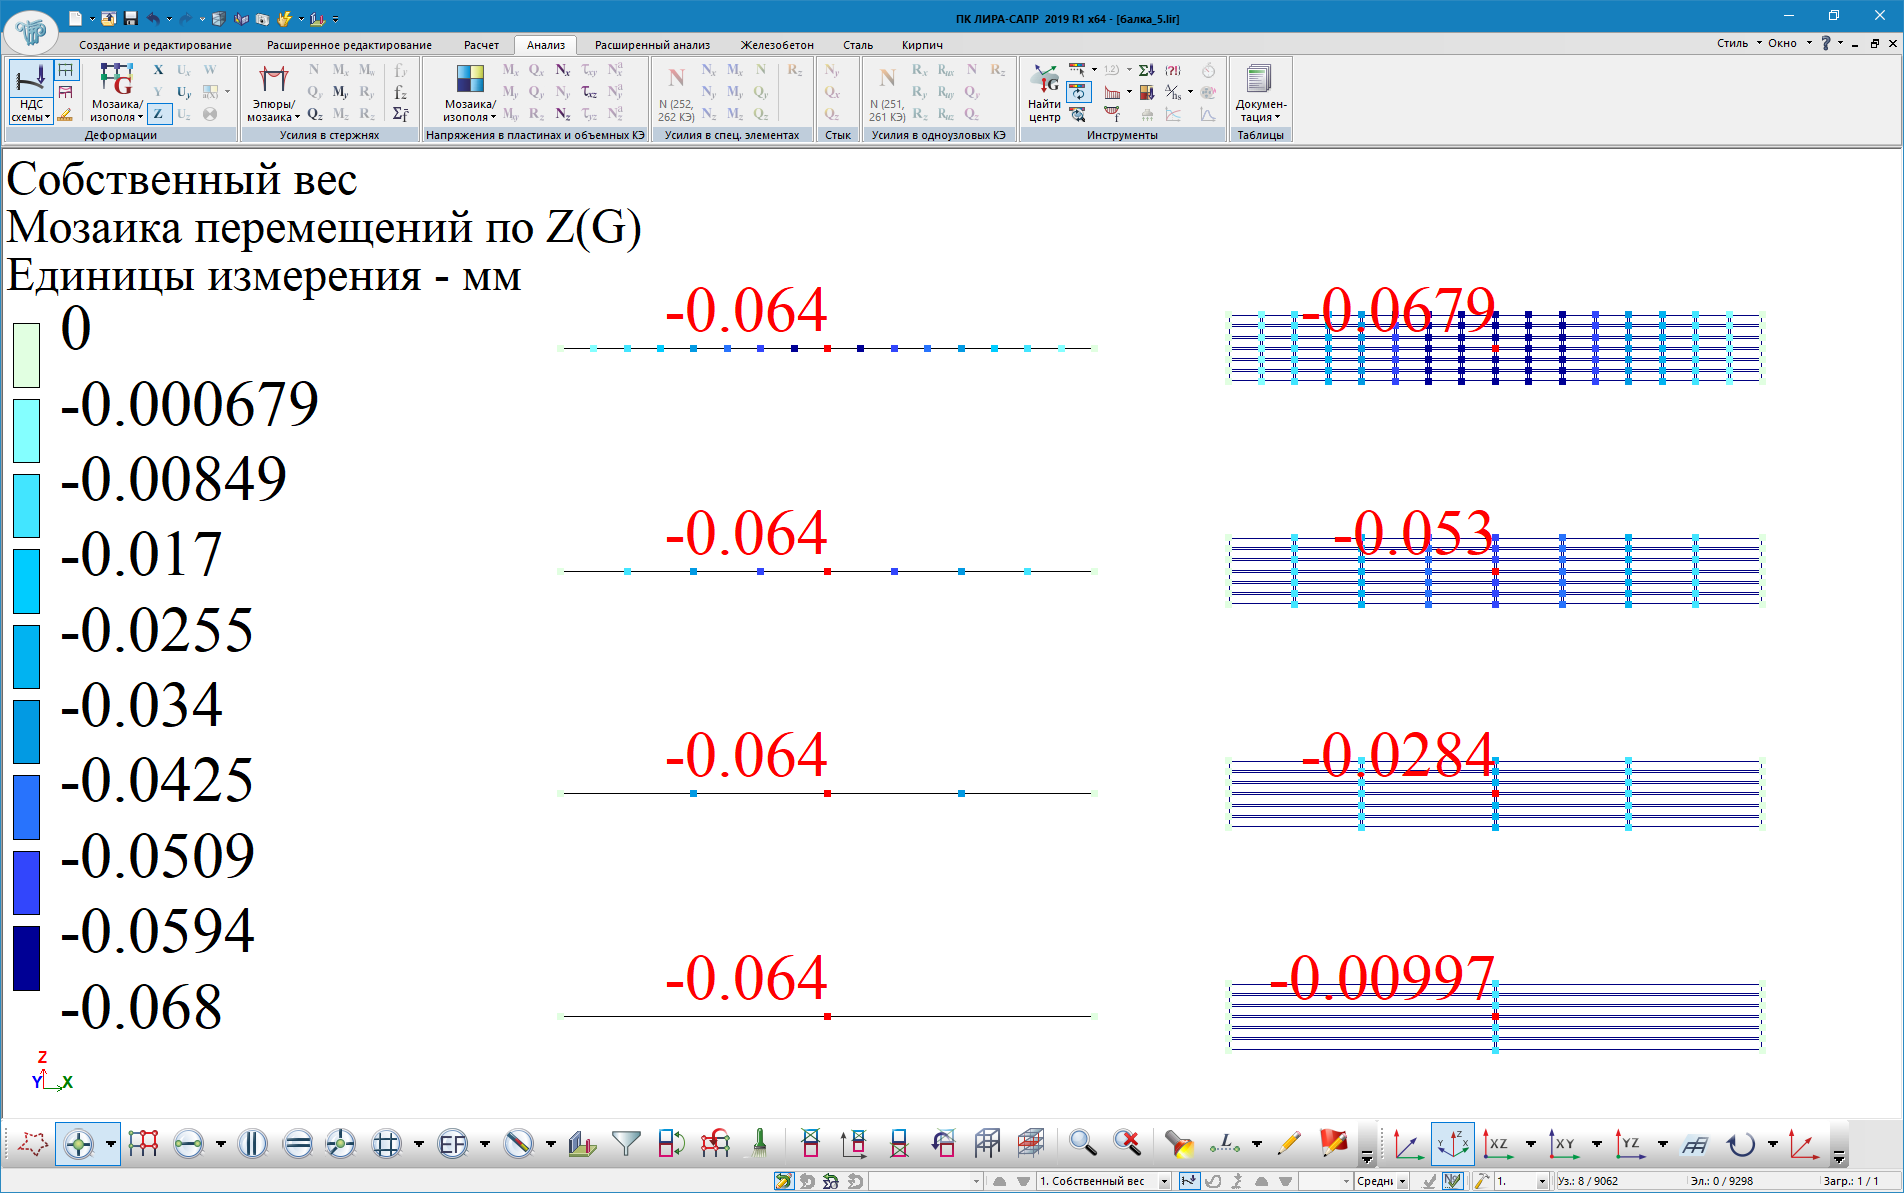
Task: Click the magnifier zoom icon in bottom toolbar
Action: [x=1082, y=1144]
